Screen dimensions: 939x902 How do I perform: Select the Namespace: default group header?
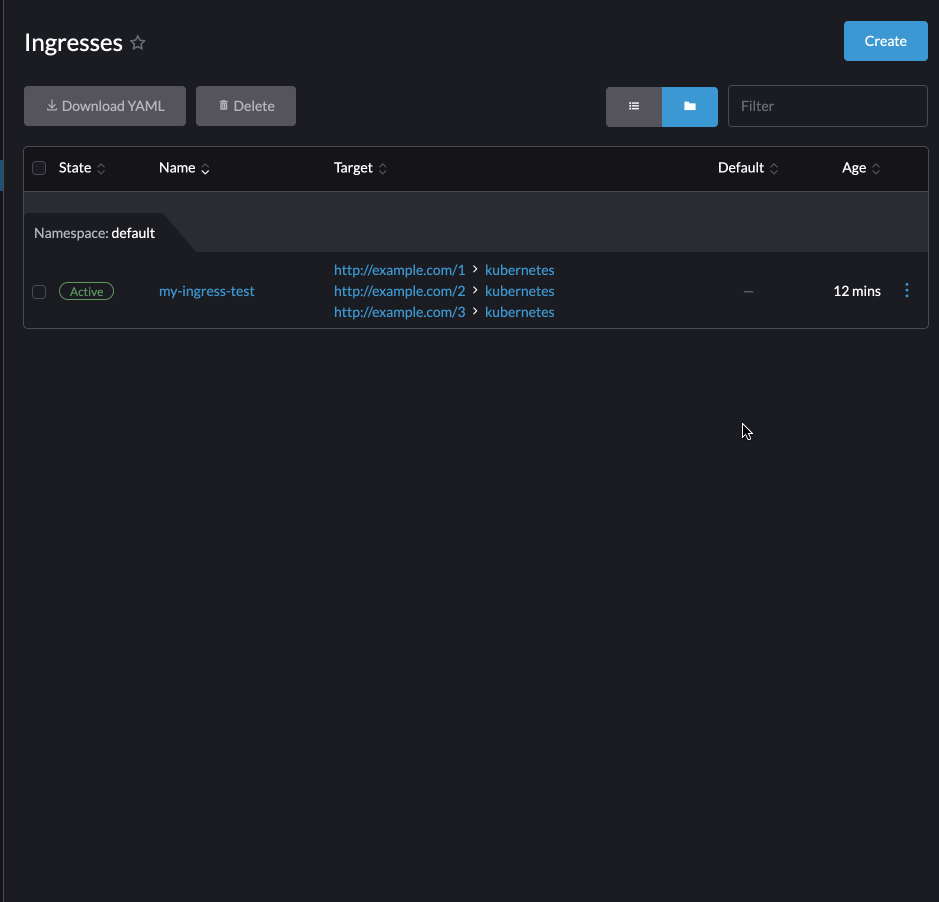[x=94, y=232]
